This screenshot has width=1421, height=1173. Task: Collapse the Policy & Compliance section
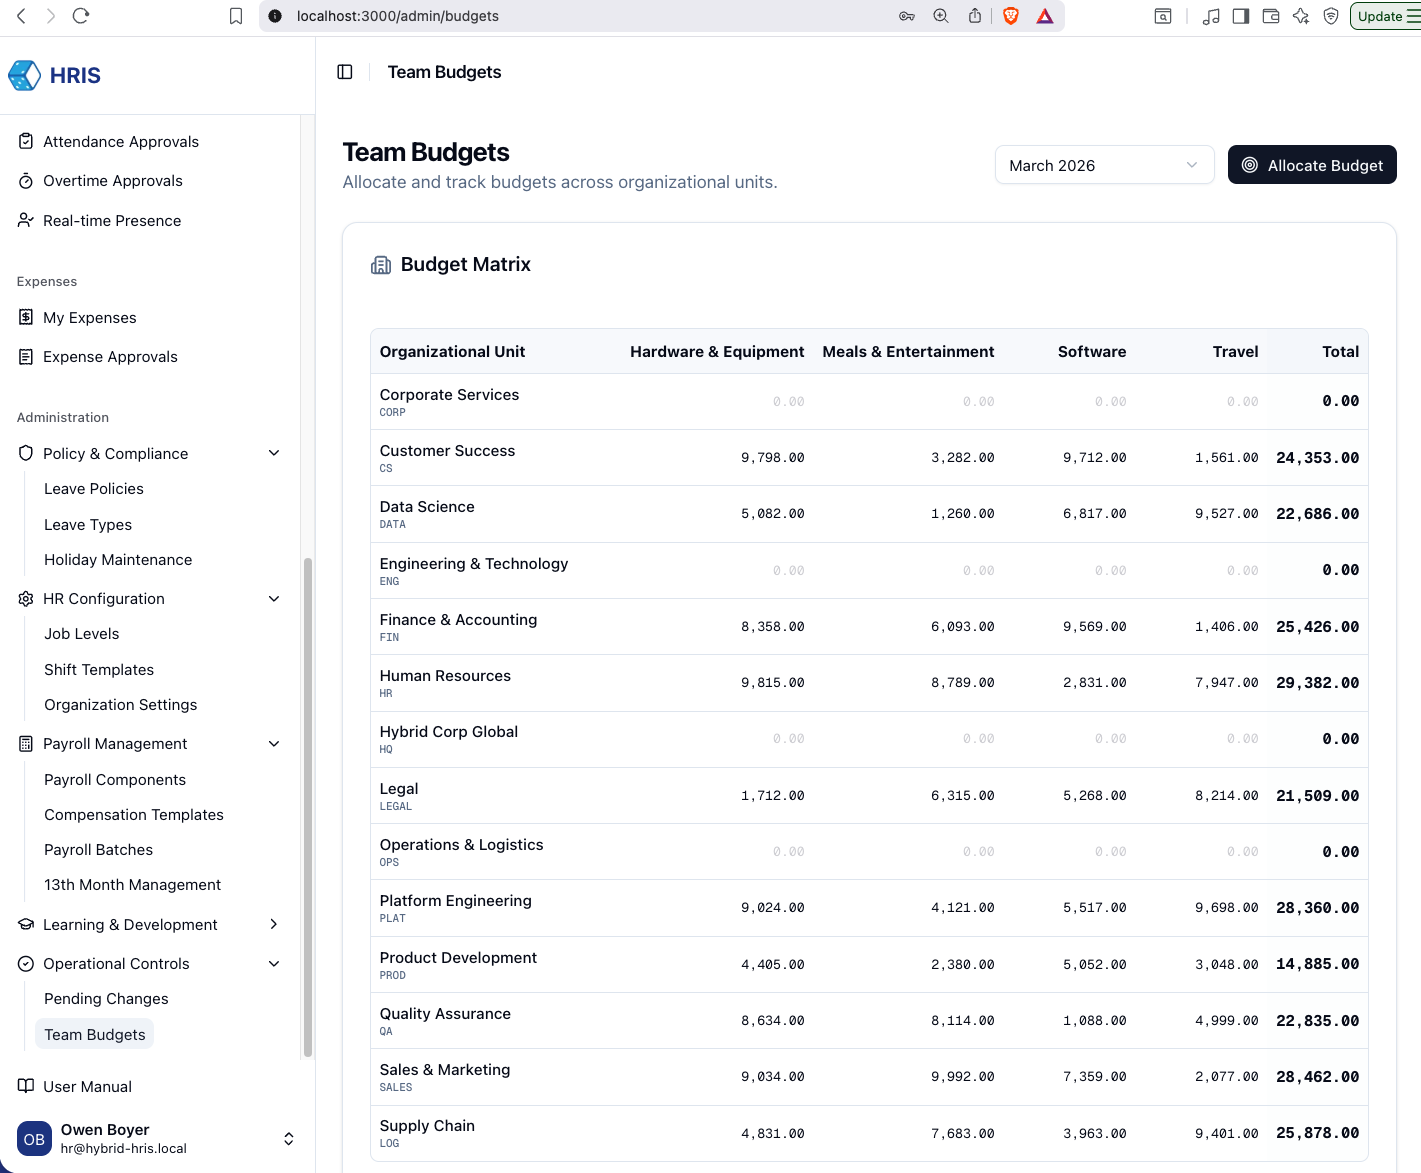[x=274, y=454]
